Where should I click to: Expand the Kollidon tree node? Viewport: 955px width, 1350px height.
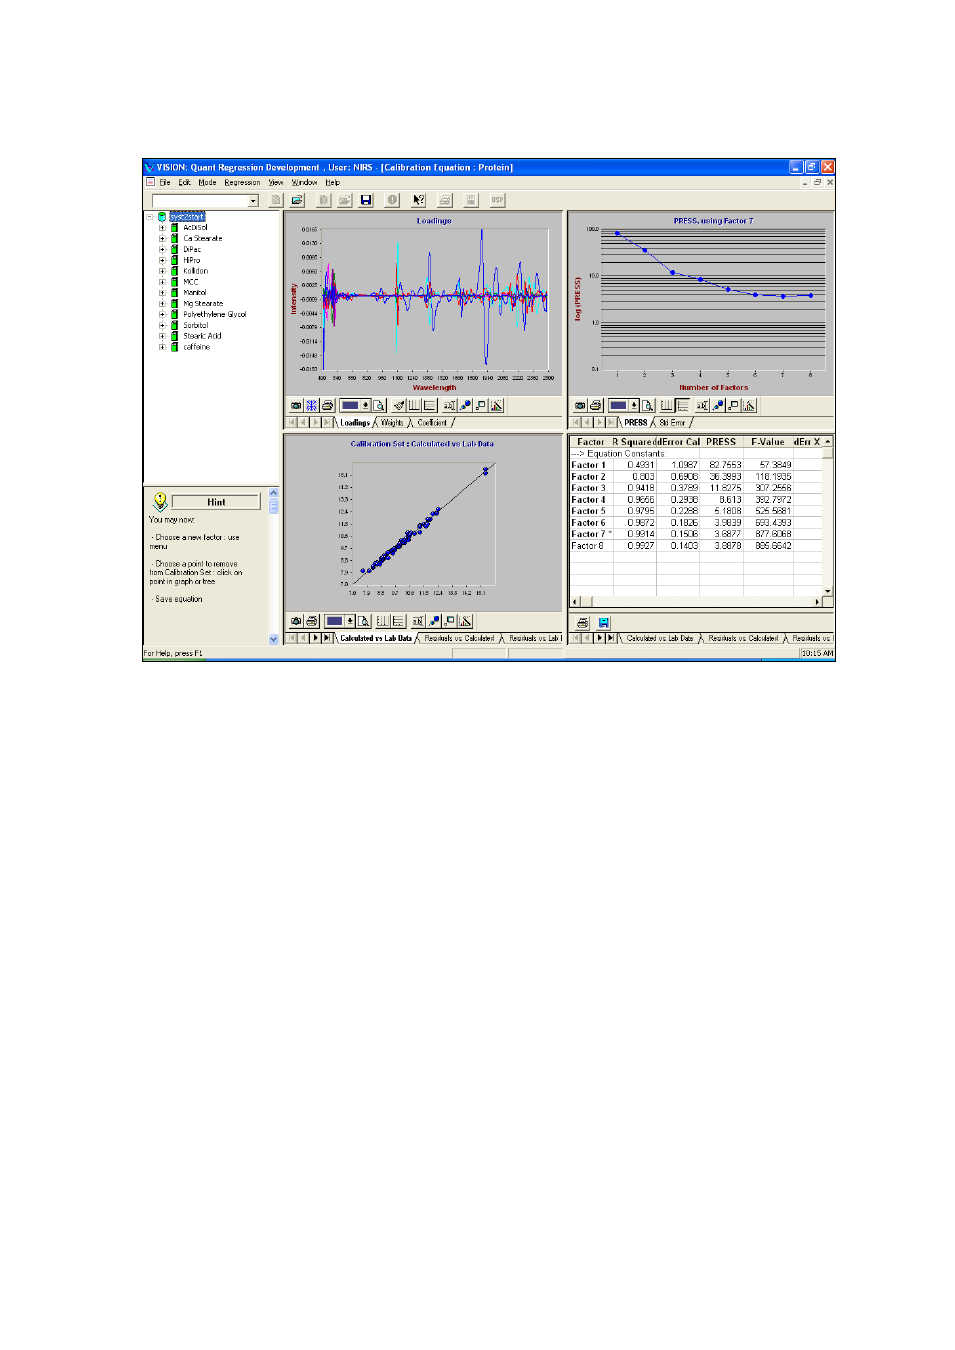click(162, 271)
